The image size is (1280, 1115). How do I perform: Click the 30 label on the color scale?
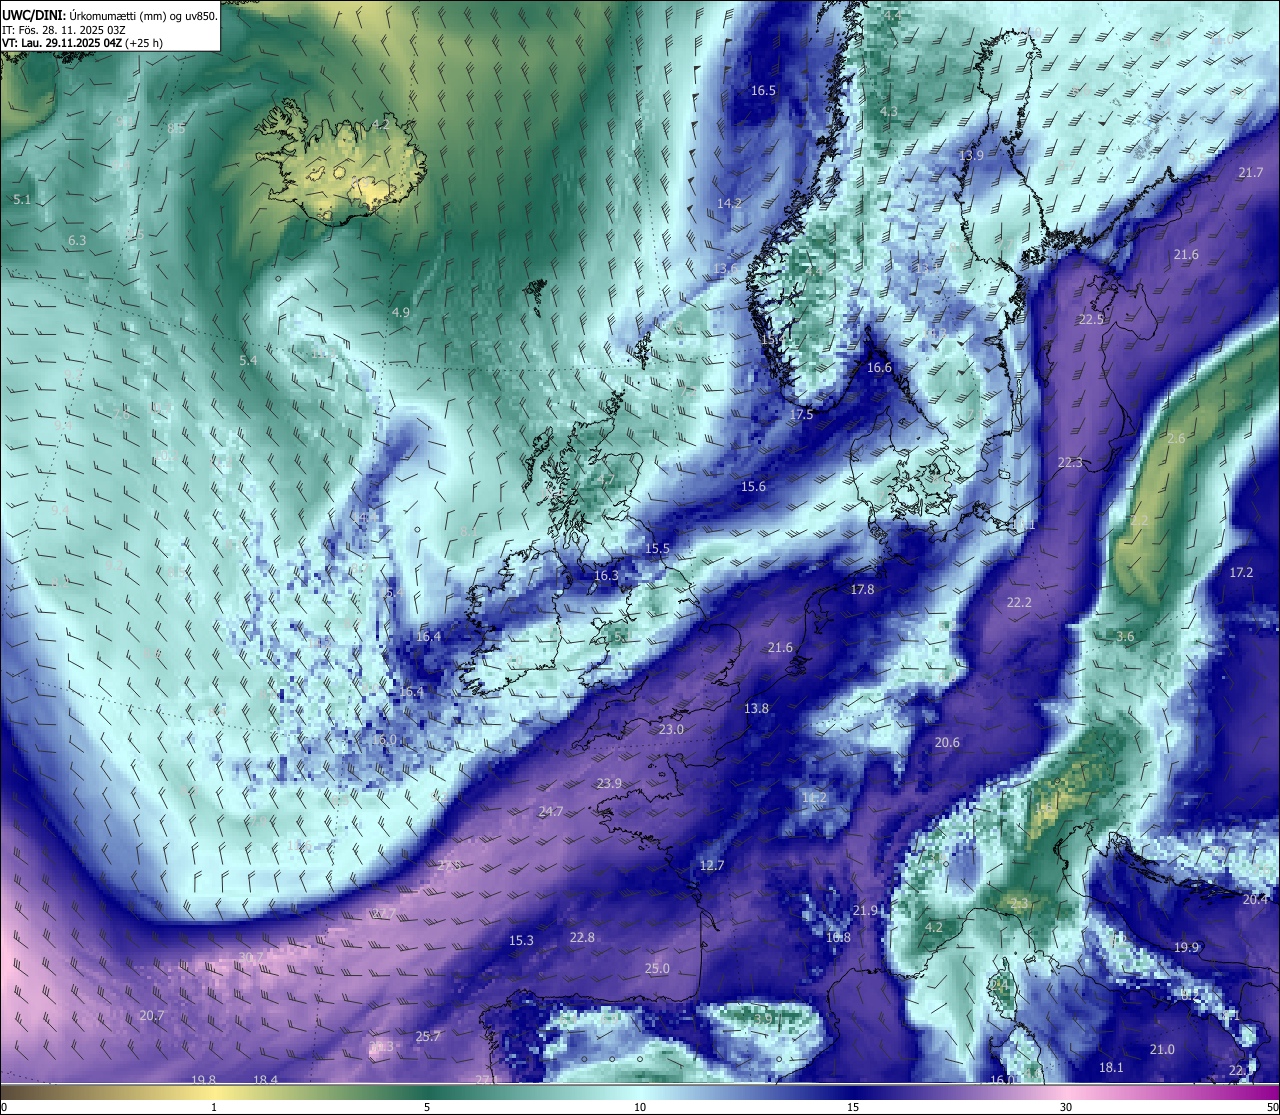[1066, 1107]
